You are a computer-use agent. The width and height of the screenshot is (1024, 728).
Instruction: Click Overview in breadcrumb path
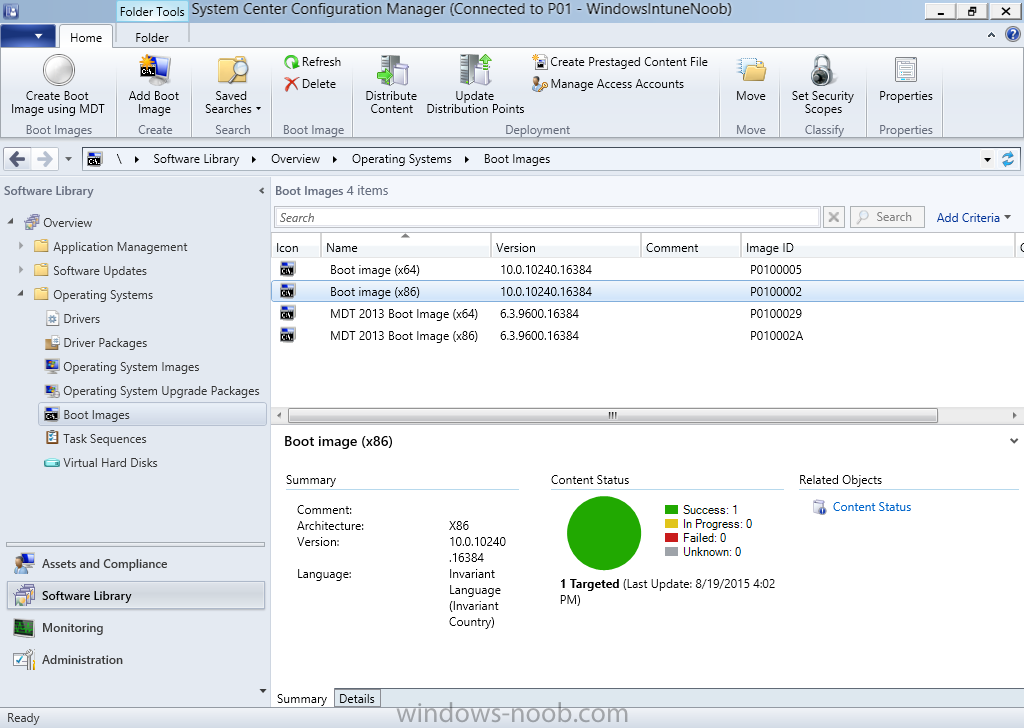coord(295,159)
